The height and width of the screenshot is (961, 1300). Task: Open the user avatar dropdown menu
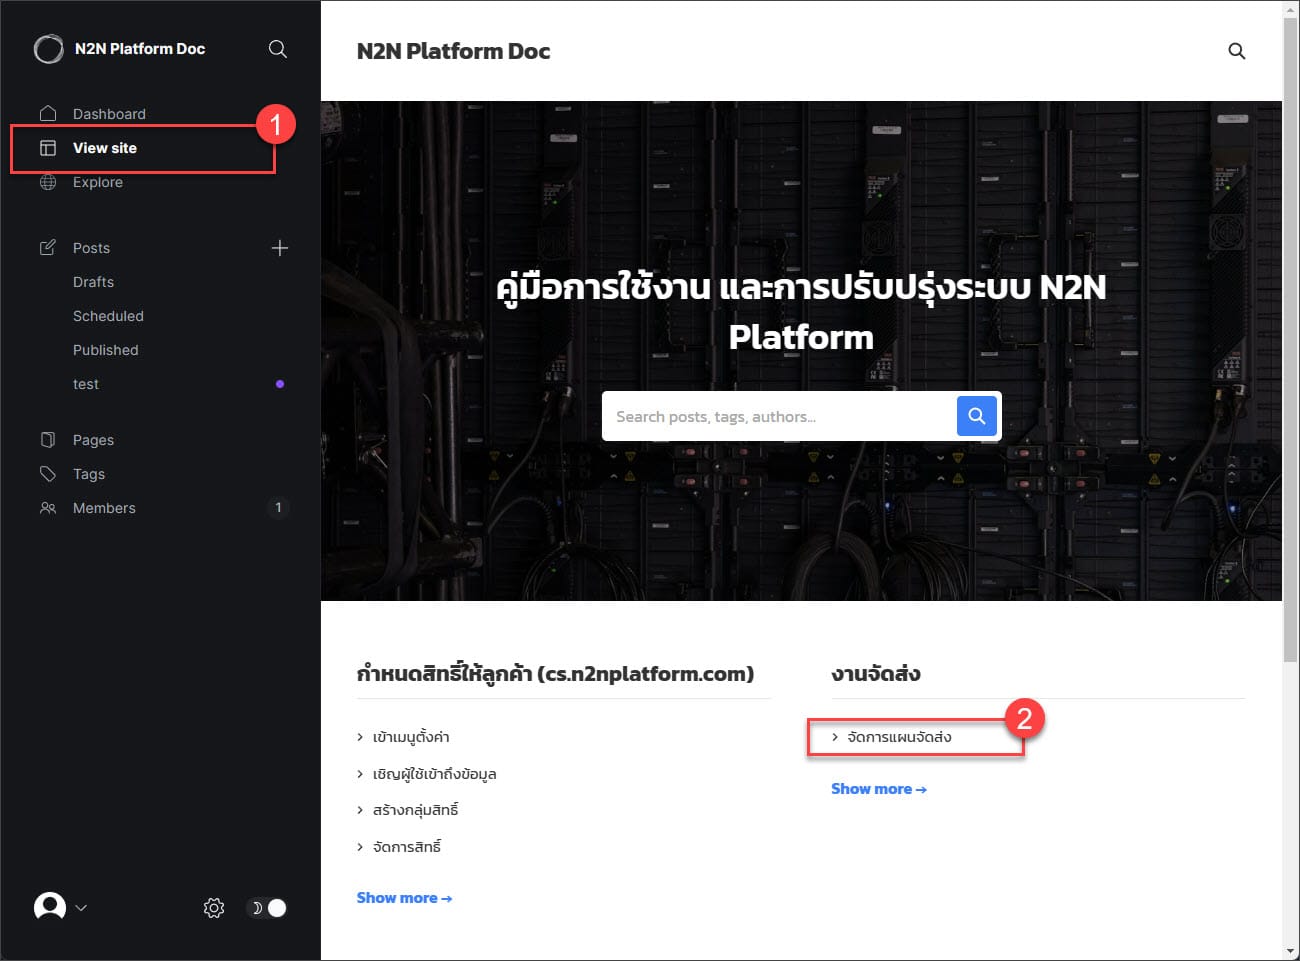coord(60,908)
